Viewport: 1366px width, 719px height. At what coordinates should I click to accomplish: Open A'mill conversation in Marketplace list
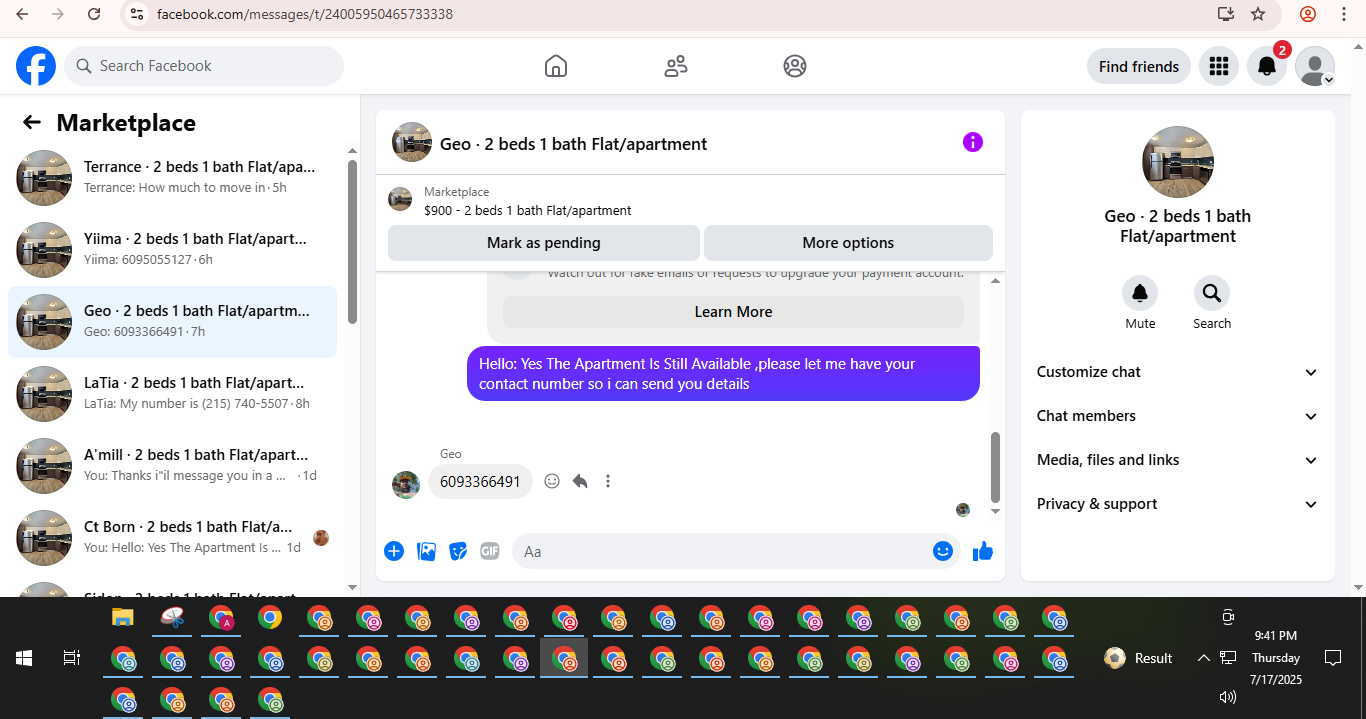tap(172, 466)
